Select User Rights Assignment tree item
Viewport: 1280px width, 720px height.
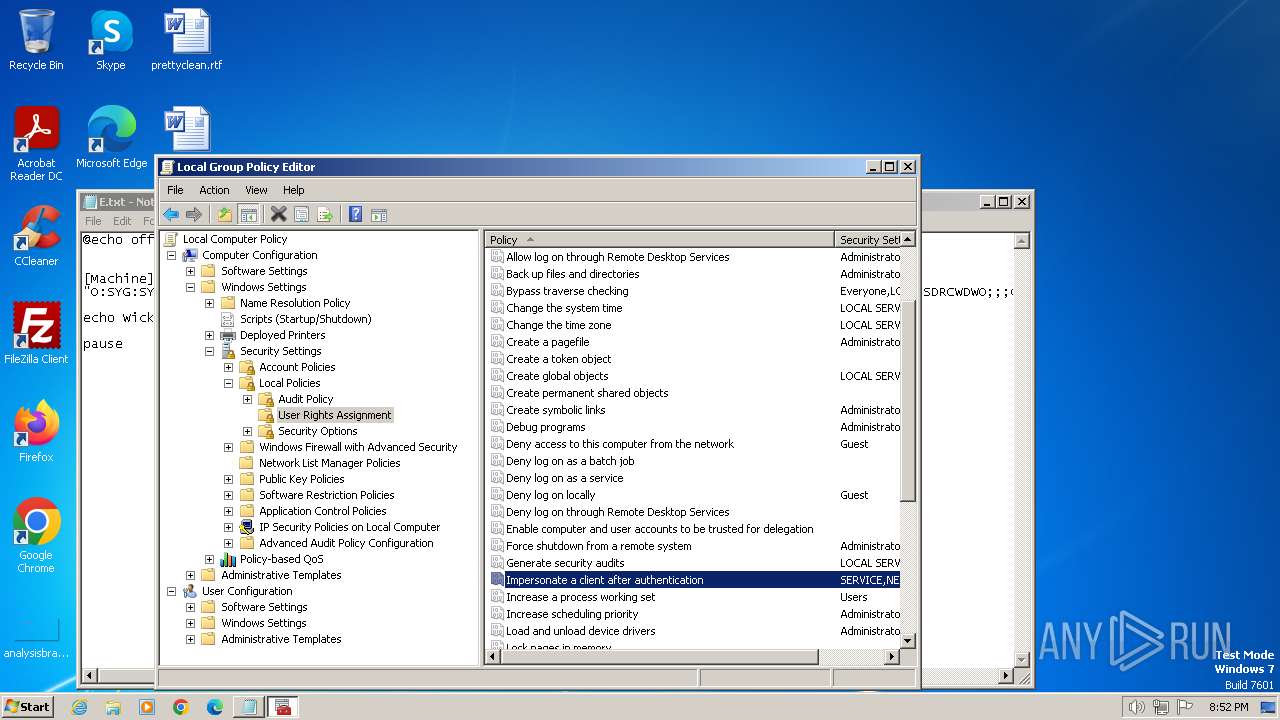click(x=334, y=415)
